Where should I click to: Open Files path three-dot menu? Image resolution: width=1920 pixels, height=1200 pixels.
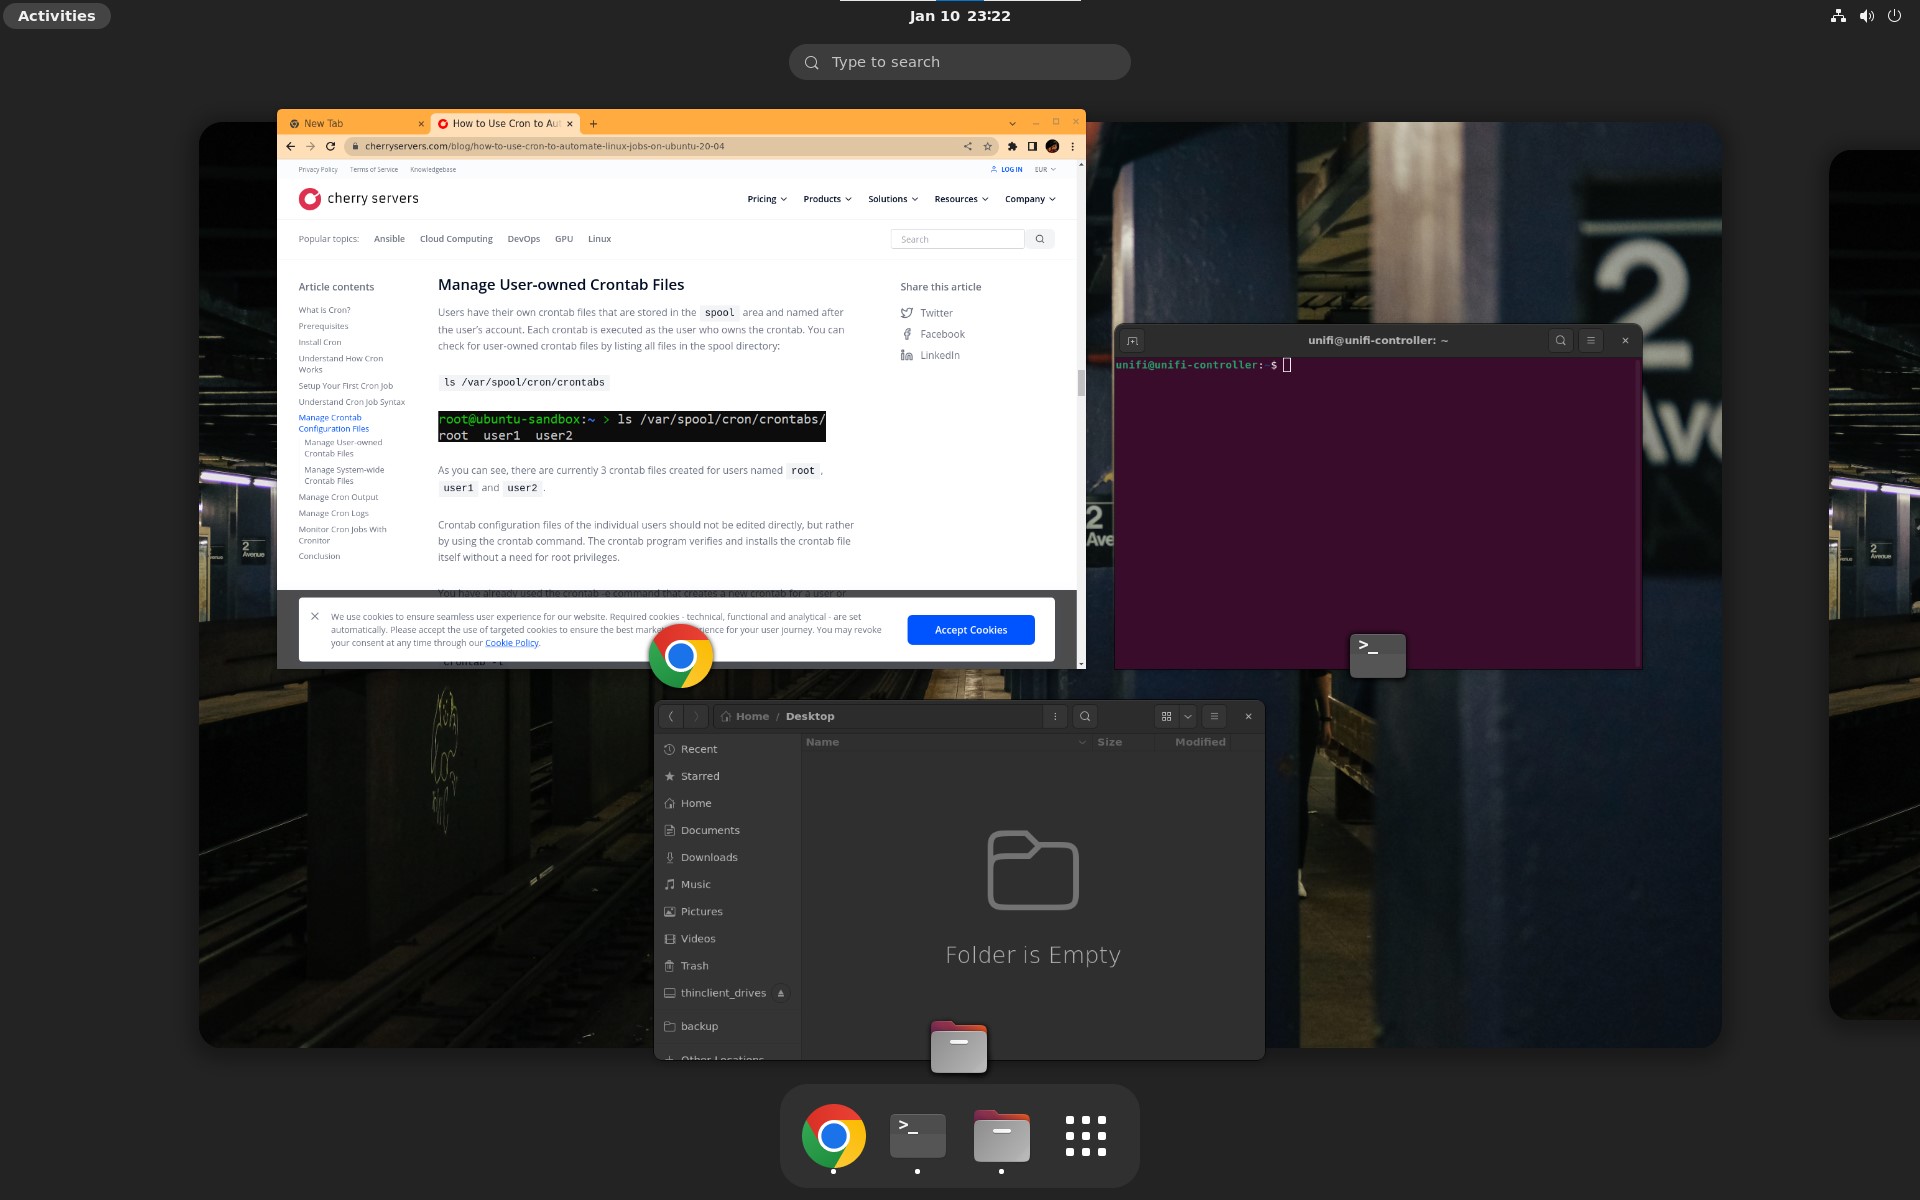1055,716
